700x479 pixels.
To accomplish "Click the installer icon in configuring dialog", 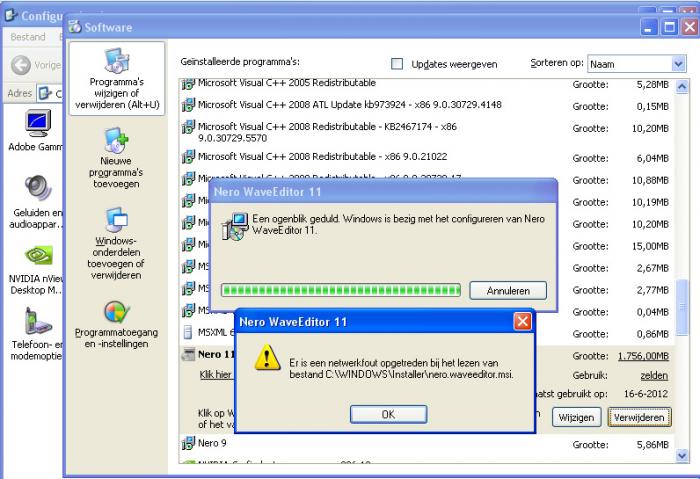I will point(235,227).
